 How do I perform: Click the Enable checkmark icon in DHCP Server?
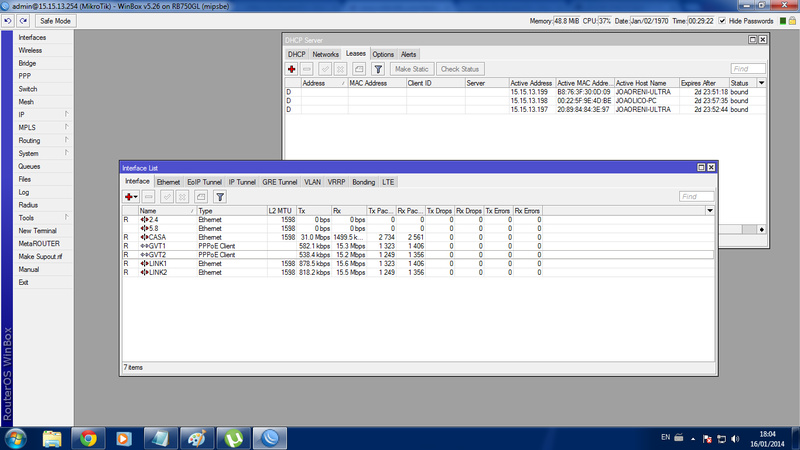pyautogui.click(x=325, y=69)
